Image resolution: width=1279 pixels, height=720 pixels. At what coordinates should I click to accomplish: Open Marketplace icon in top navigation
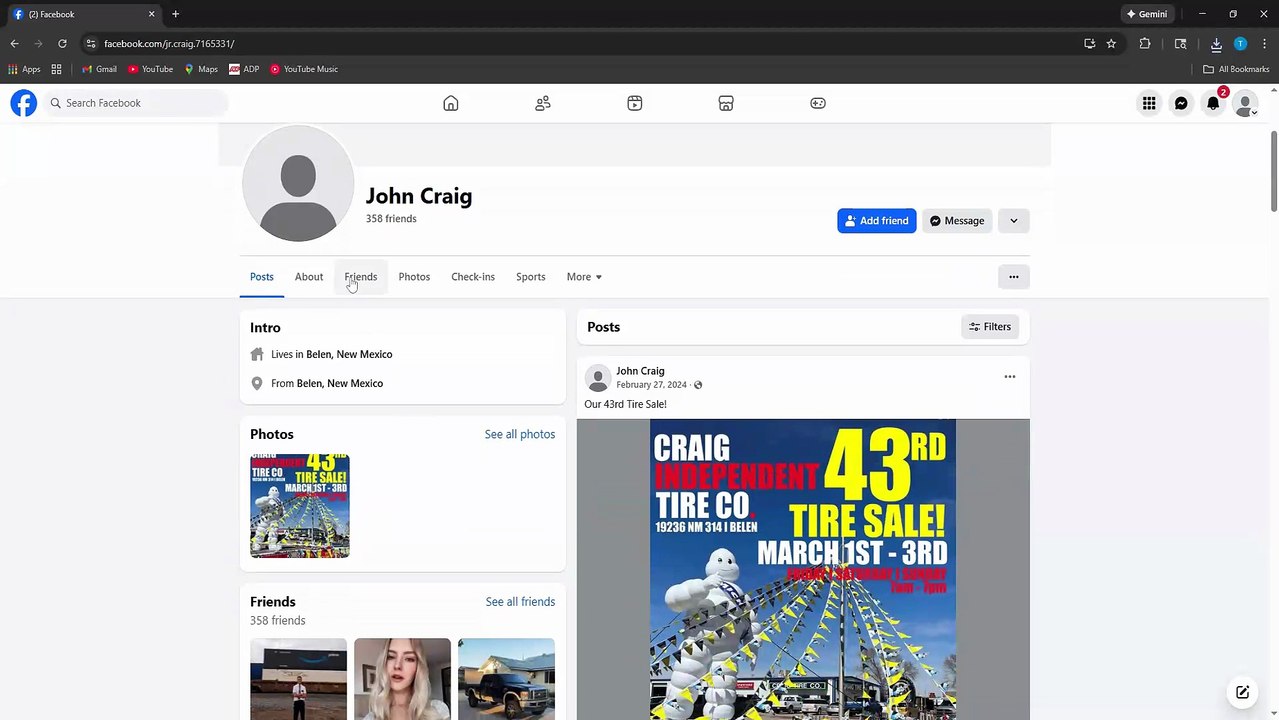[726, 103]
